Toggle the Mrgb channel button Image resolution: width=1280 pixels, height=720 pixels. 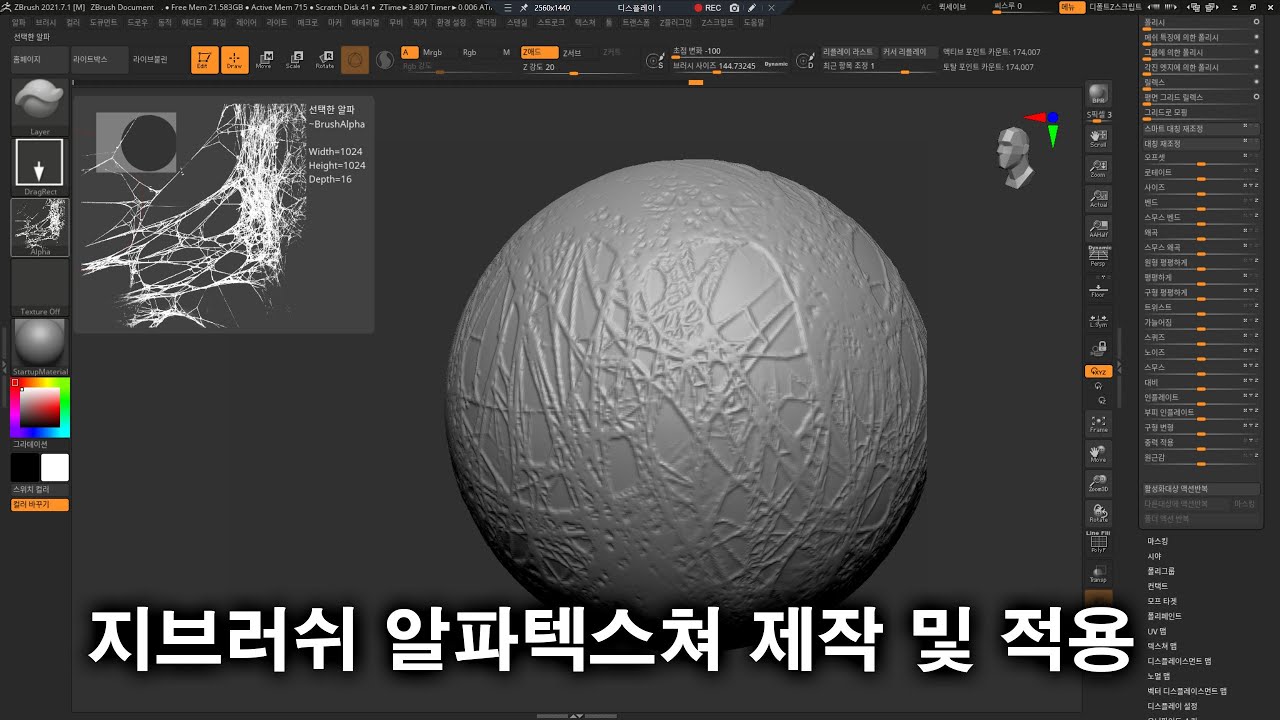point(432,52)
